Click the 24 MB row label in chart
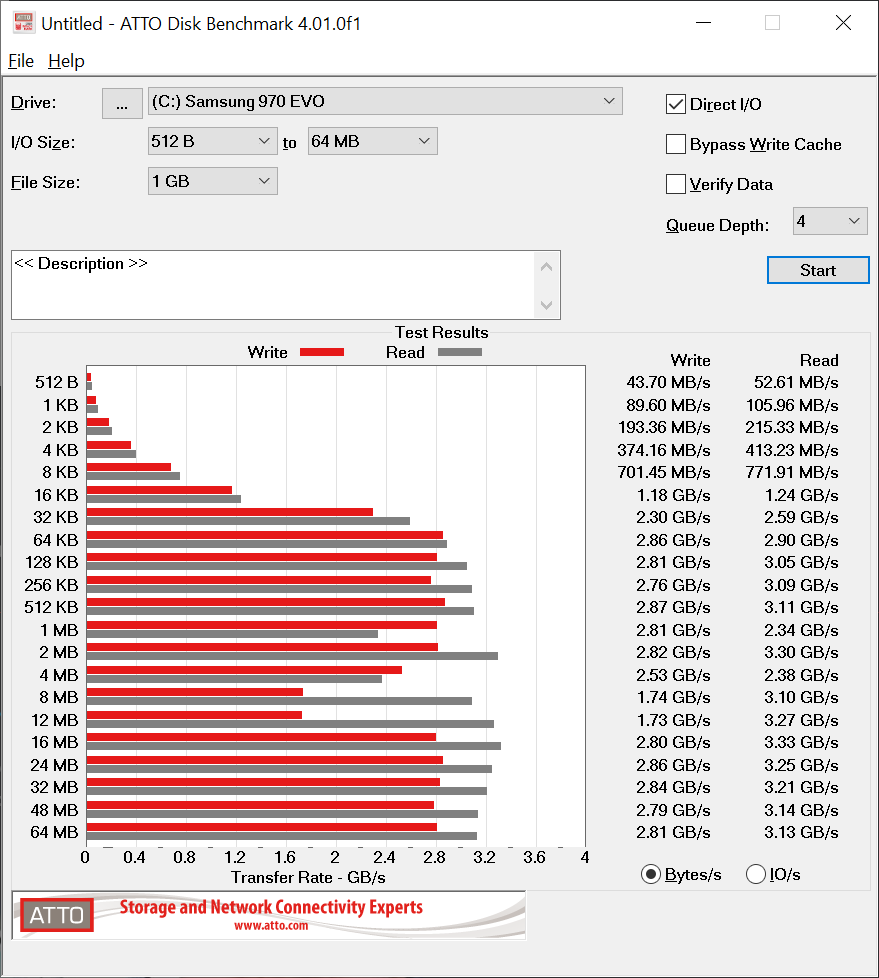Image resolution: width=879 pixels, height=978 pixels. (x=54, y=765)
